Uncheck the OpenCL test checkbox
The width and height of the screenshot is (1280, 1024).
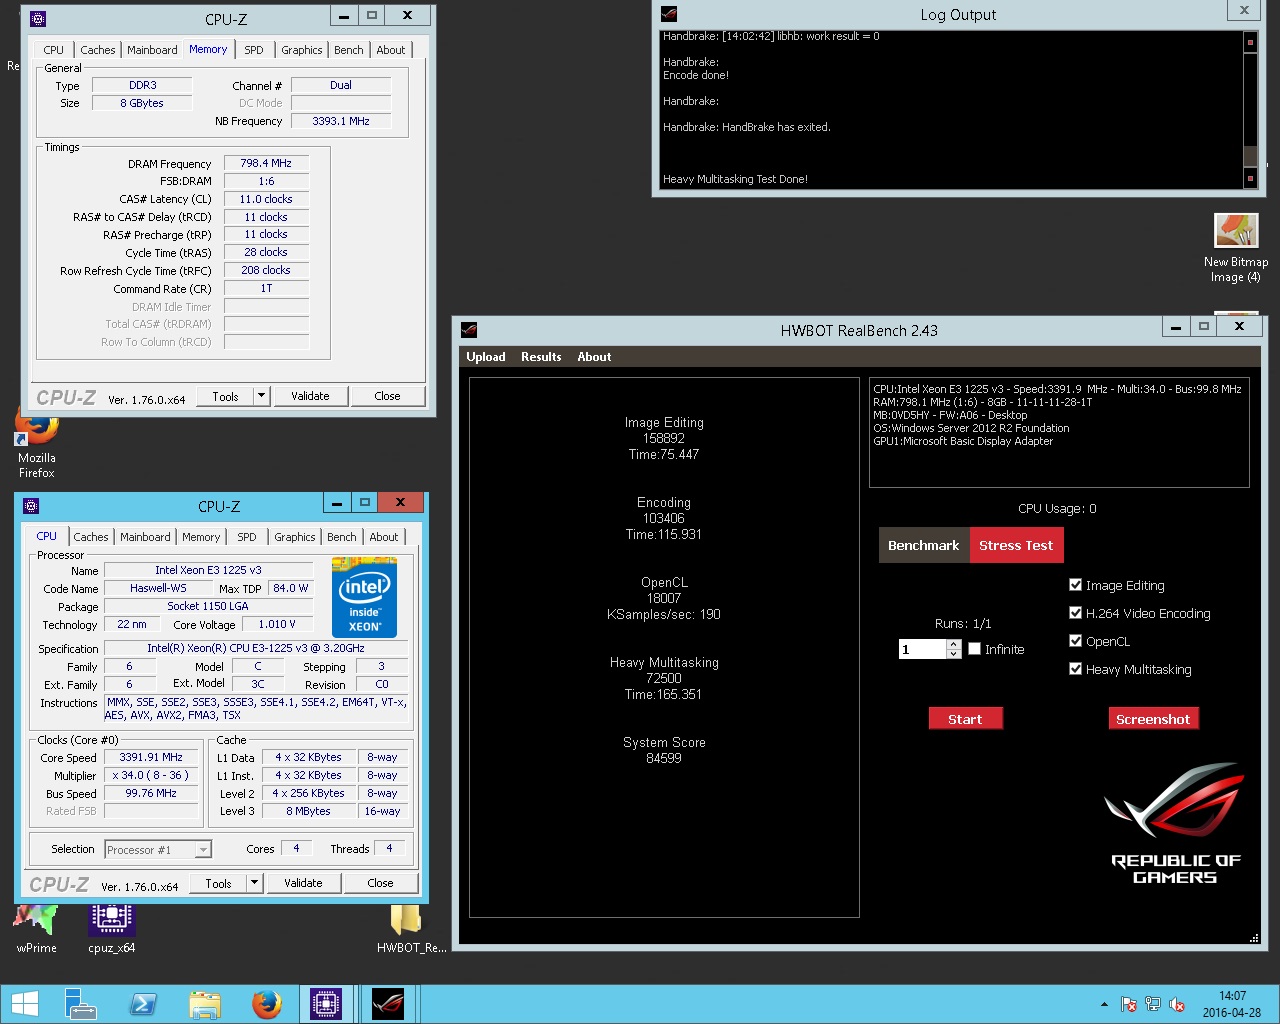1076,641
